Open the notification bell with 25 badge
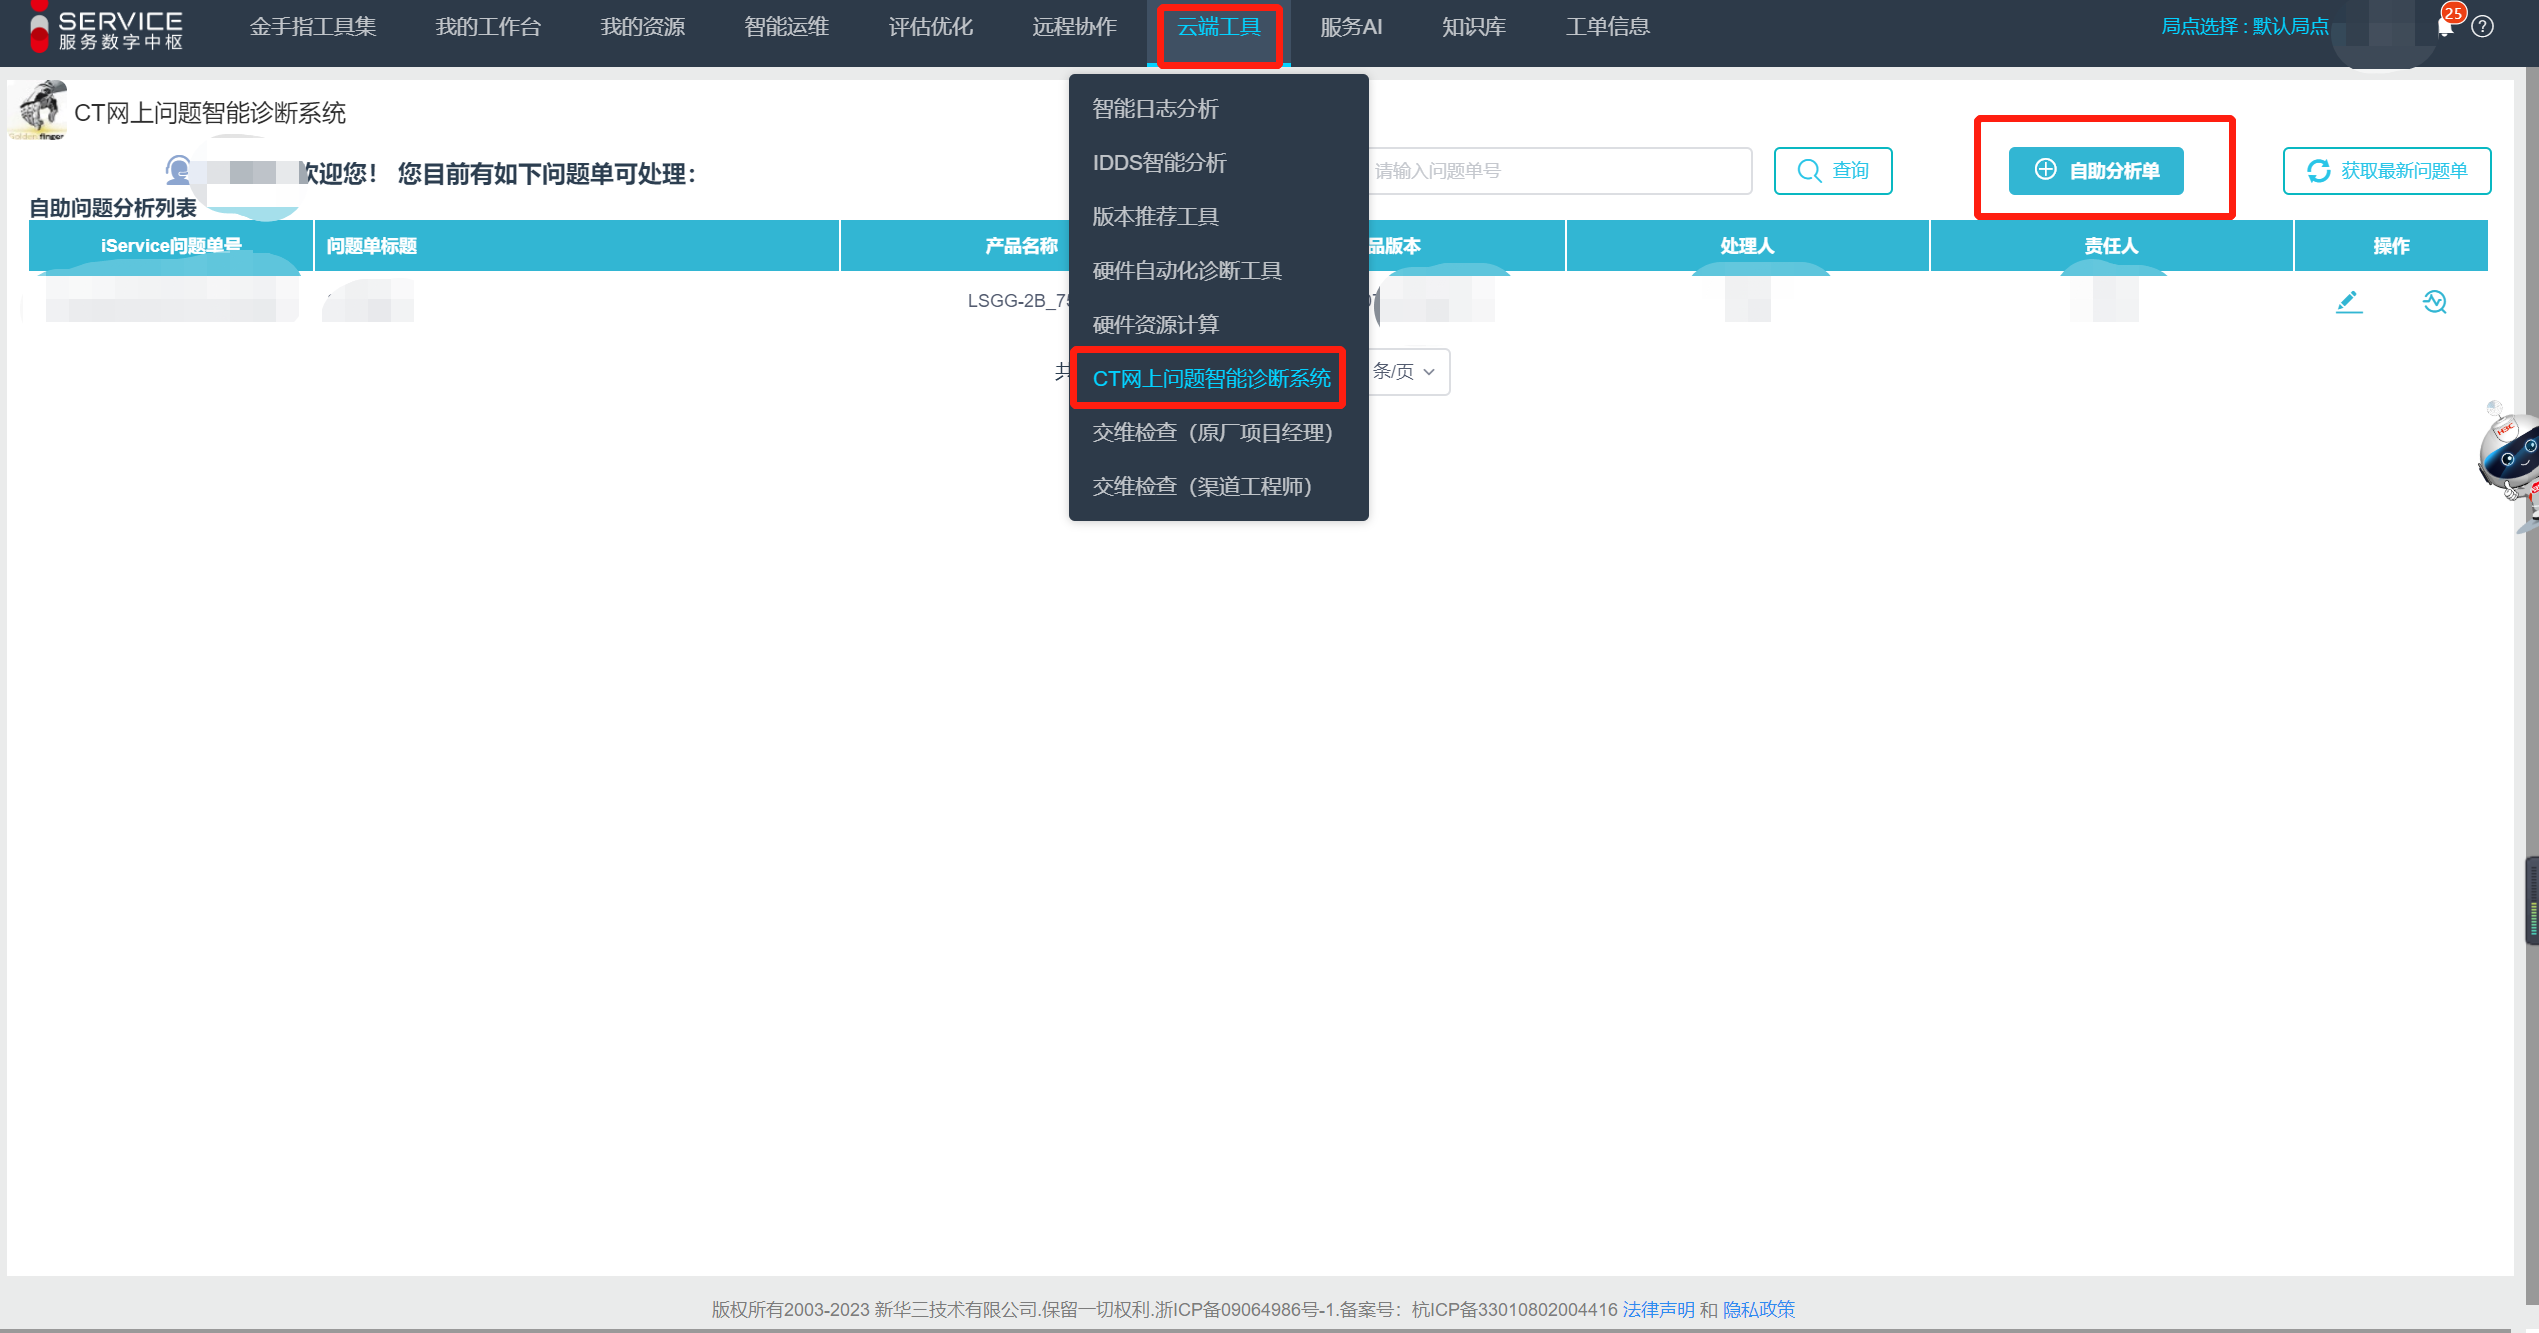 point(2445,27)
